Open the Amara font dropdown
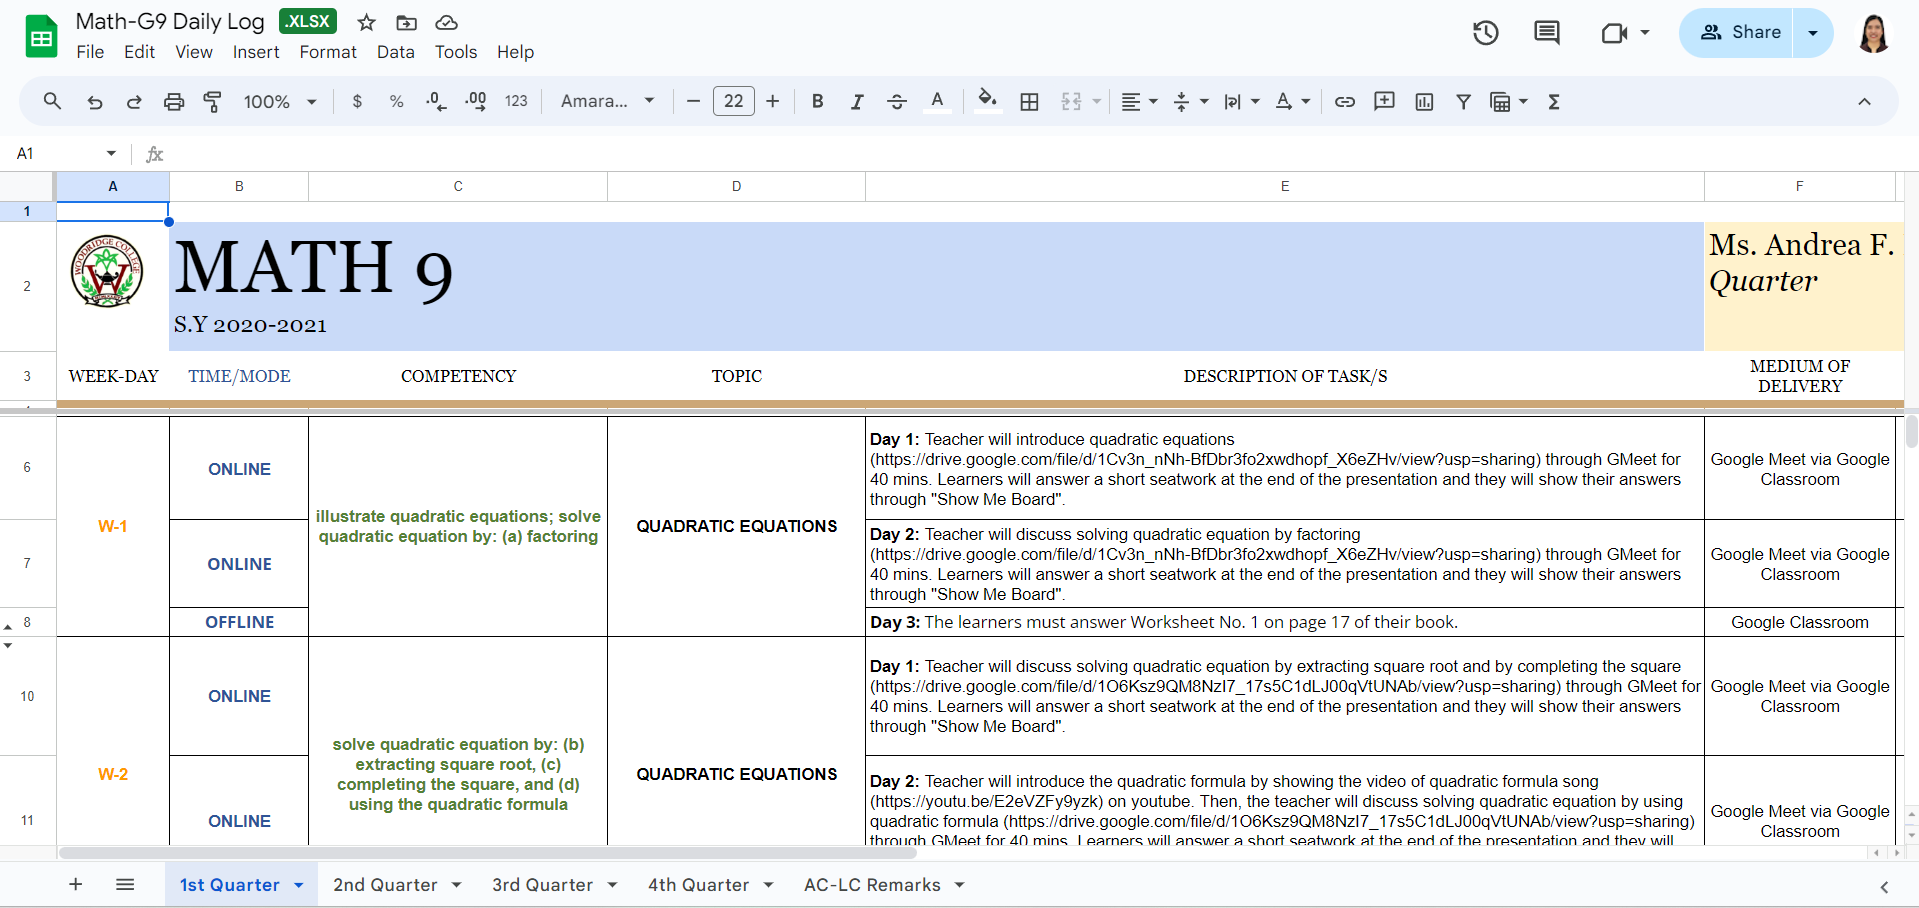The height and width of the screenshot is (908, 1919). 608,101
